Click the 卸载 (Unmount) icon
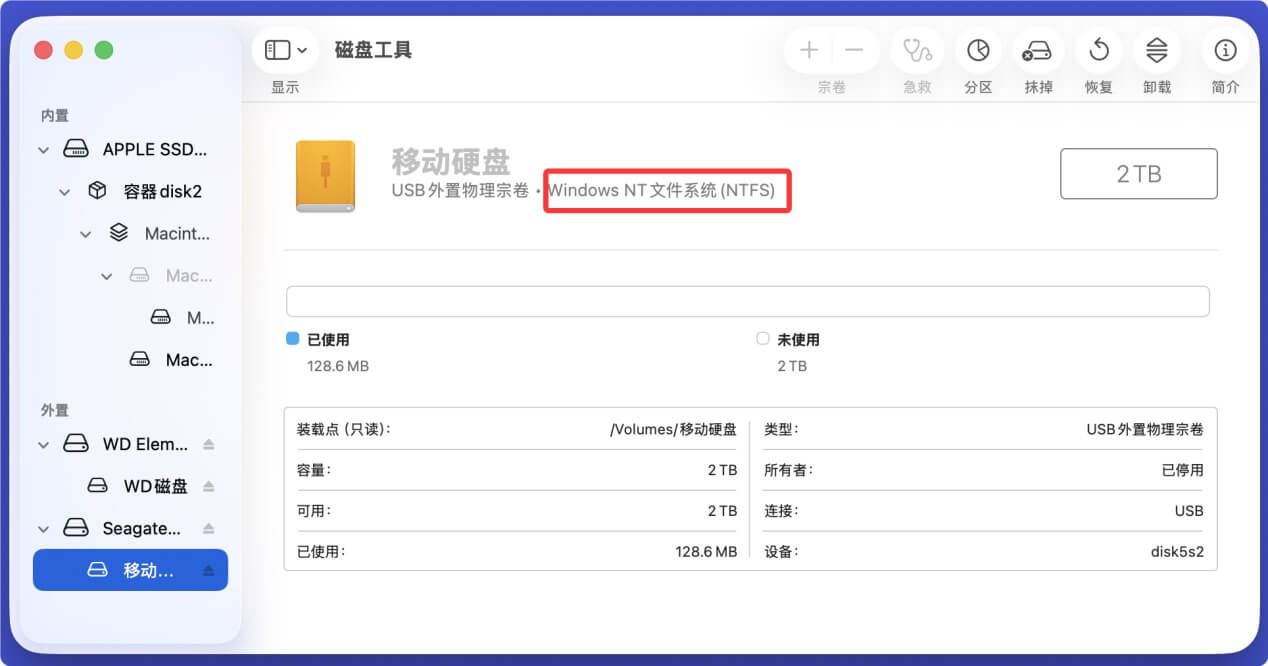This screenshot has width=1268, height=666. (1157, 50)
